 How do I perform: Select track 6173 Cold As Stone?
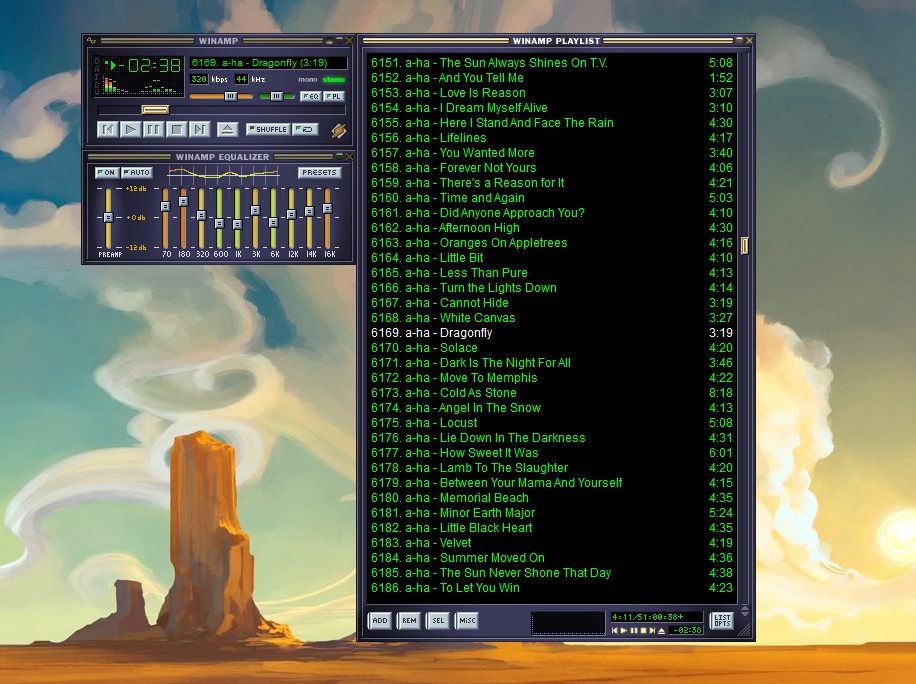click(551, 393)
